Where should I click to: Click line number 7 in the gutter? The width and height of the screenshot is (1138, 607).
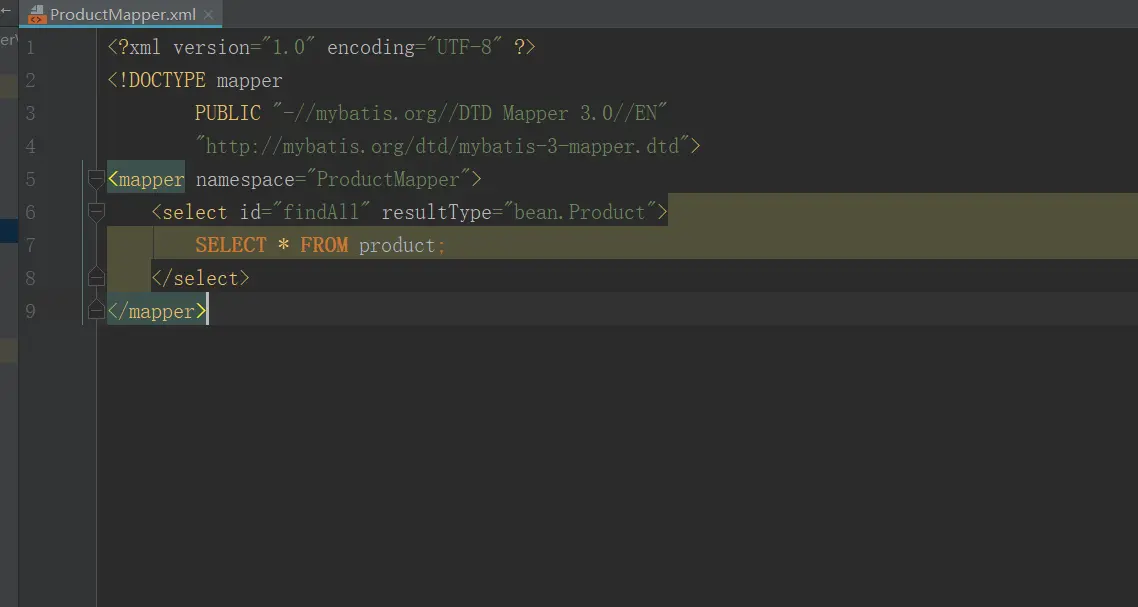(x=30, y=245)
